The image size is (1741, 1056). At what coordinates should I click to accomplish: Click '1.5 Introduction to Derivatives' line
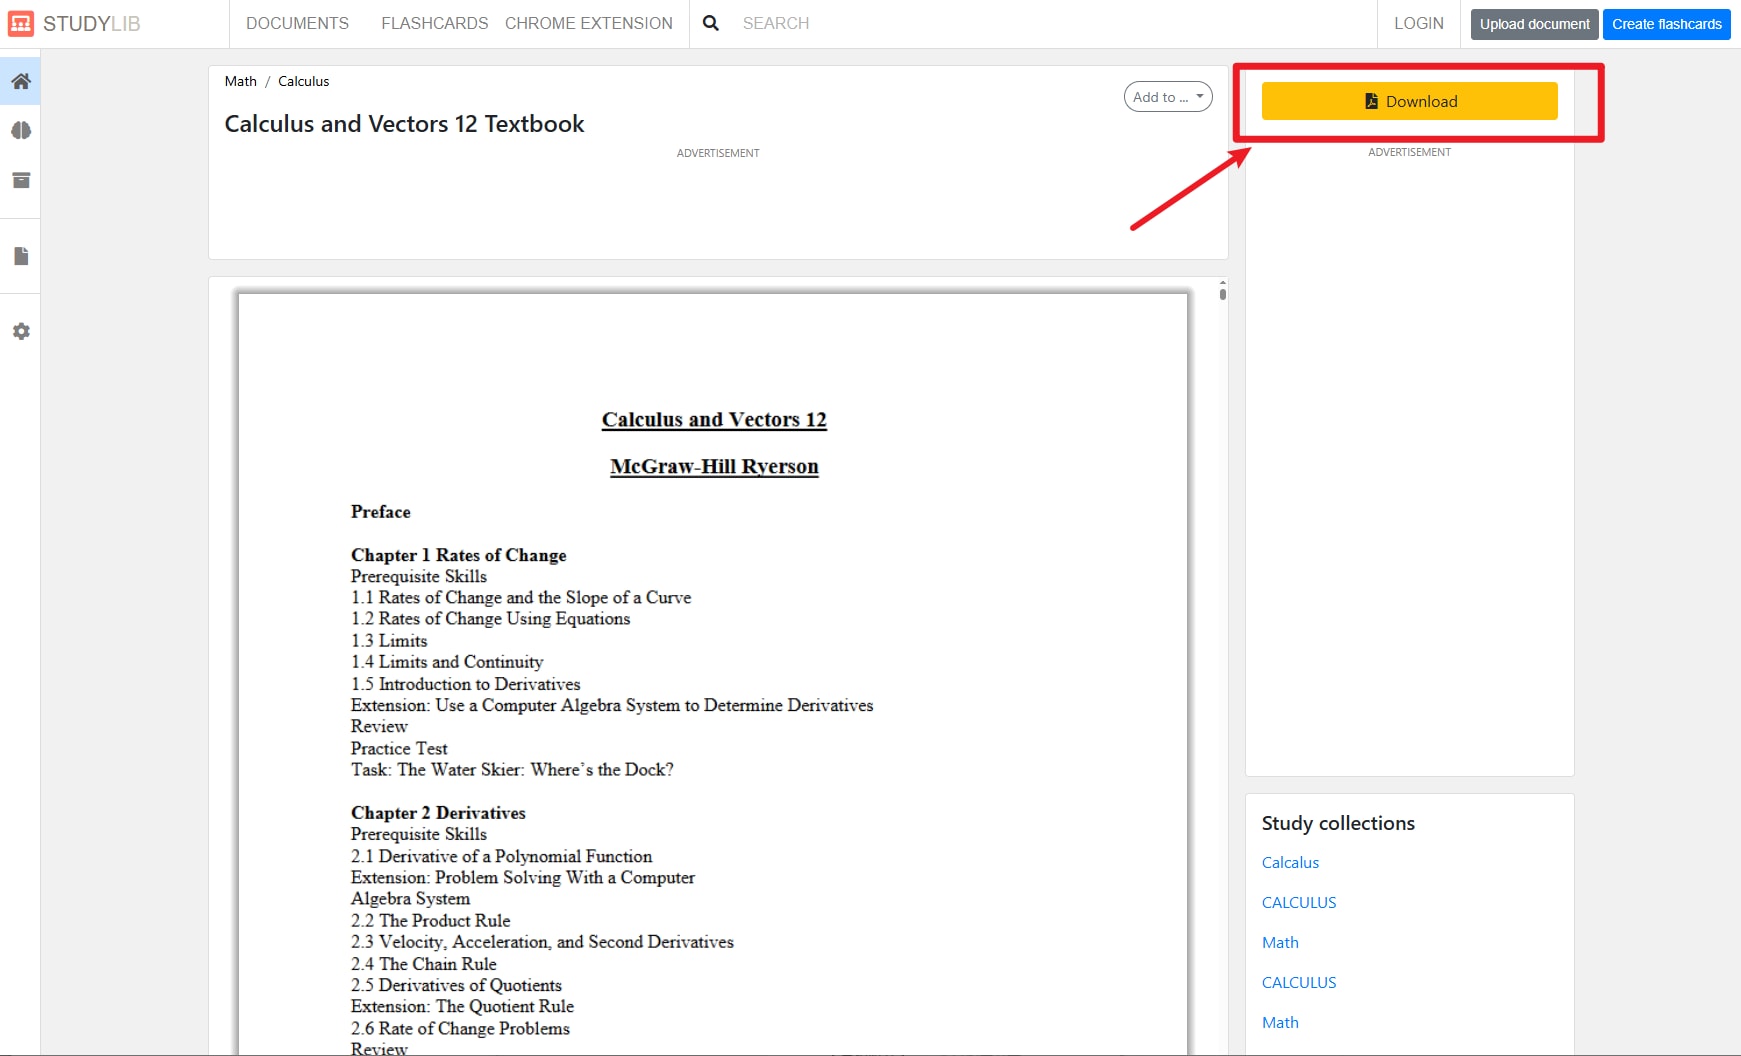[466, 684]
